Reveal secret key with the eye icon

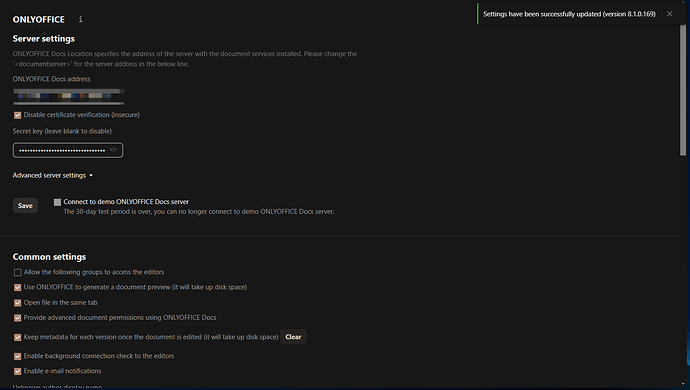113,150
